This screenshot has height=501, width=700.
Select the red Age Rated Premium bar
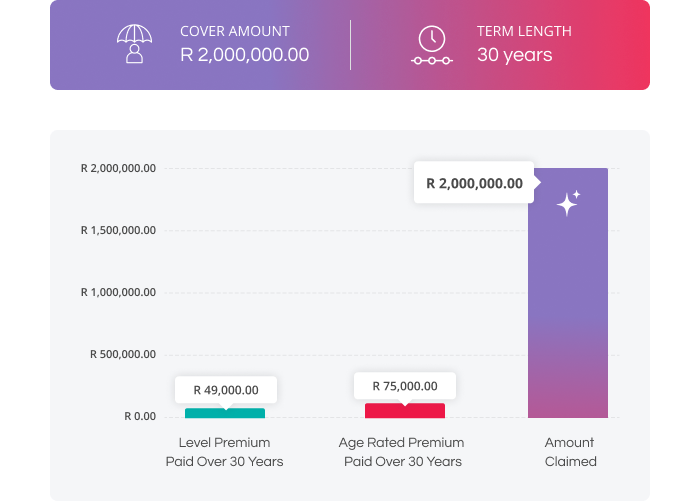[404, 410]
